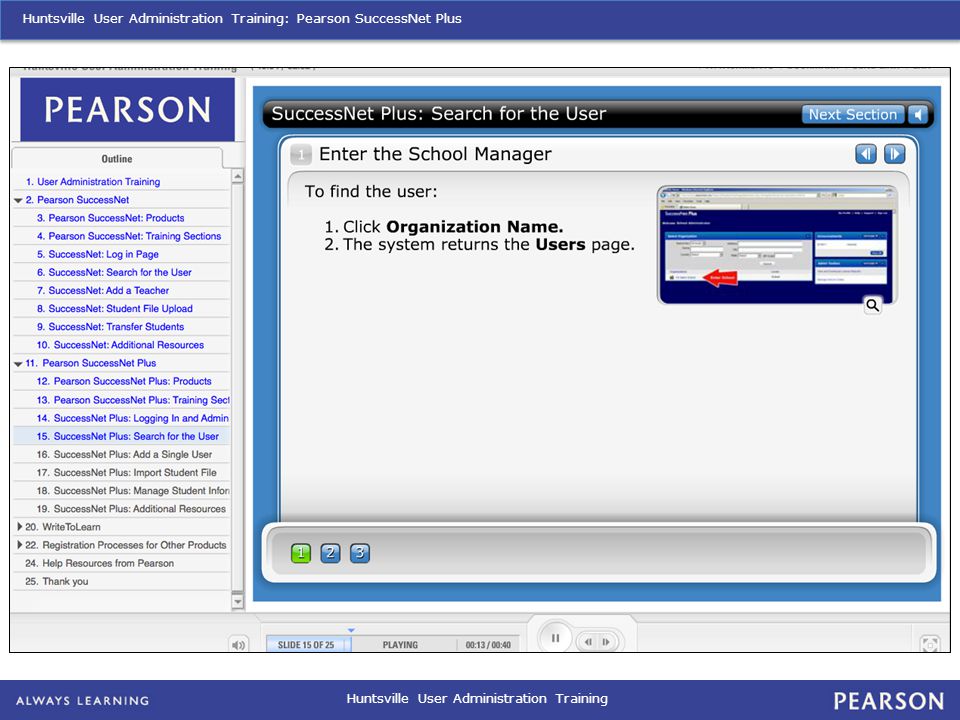960x720 pixels.
Task: Click the 00:13 / 00:40 time display
Action: 488,645
